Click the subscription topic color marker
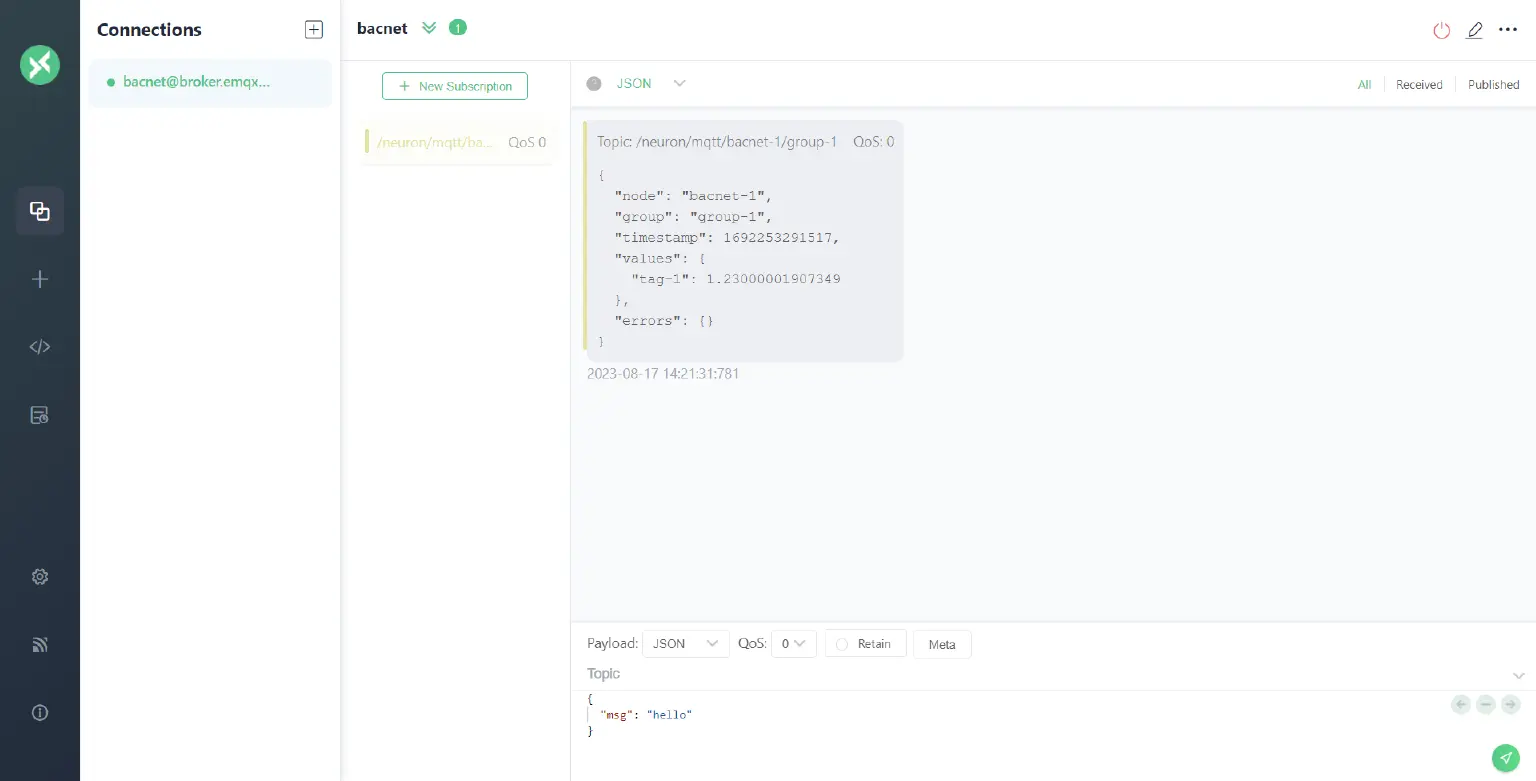The height and width of the screenshot is (781, 1536). 367,142
